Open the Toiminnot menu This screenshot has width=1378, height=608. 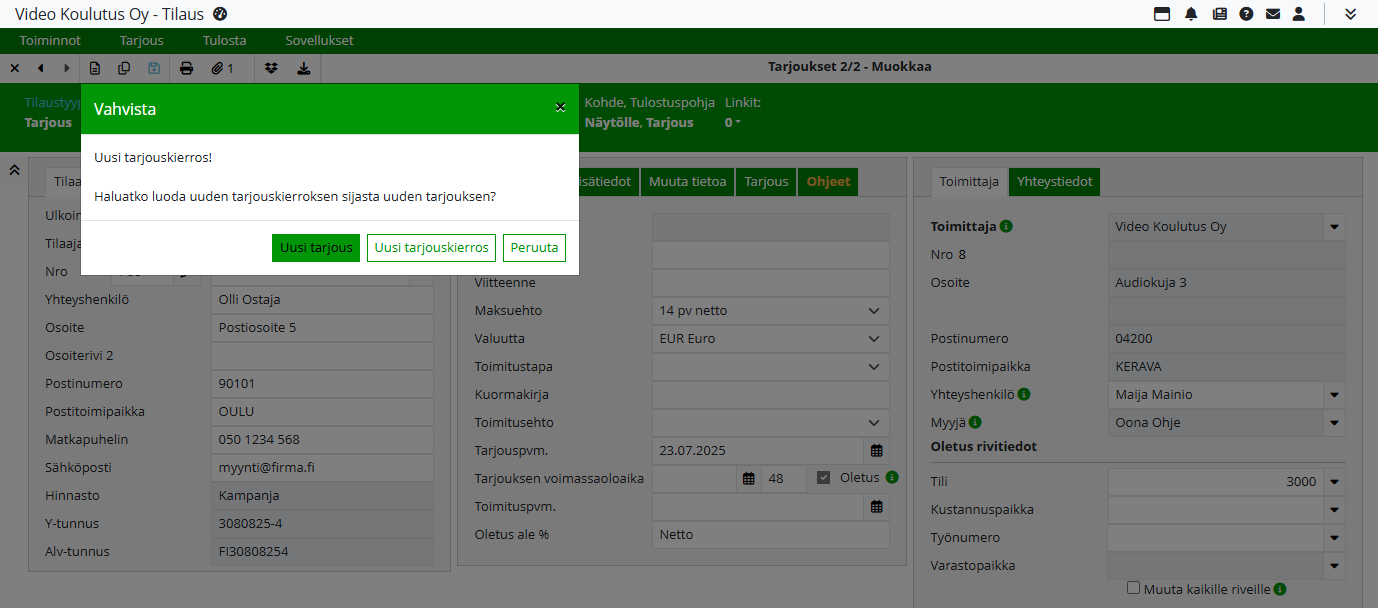coord(50,41)
